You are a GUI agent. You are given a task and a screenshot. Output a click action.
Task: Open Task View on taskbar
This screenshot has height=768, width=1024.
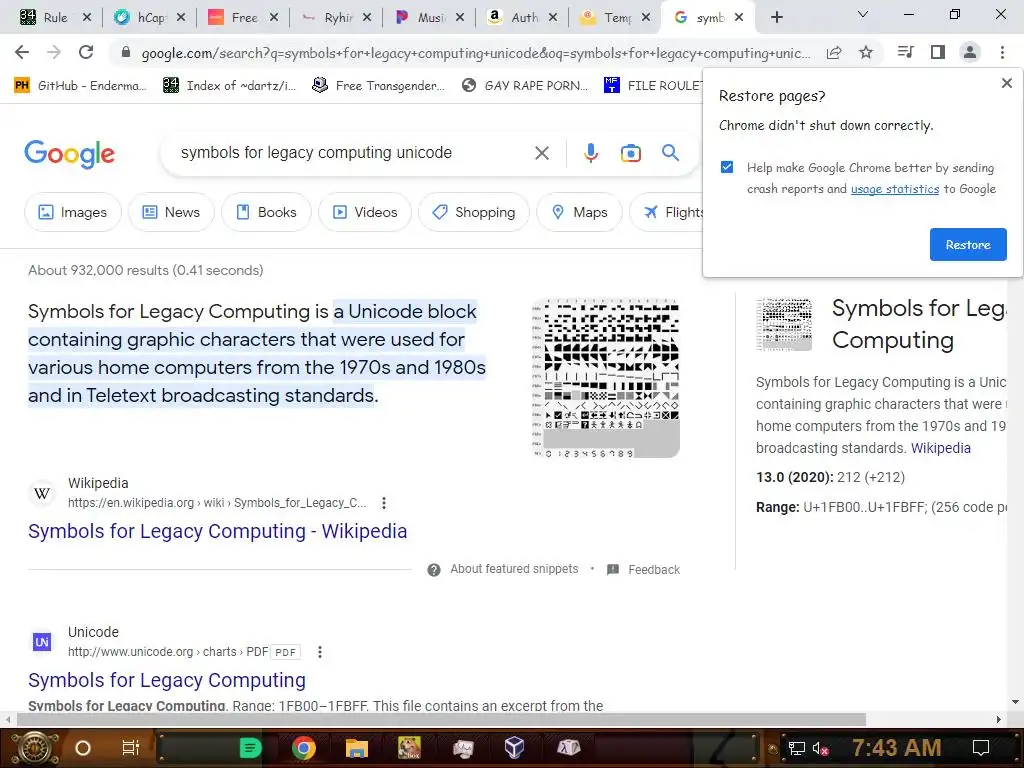131,748
